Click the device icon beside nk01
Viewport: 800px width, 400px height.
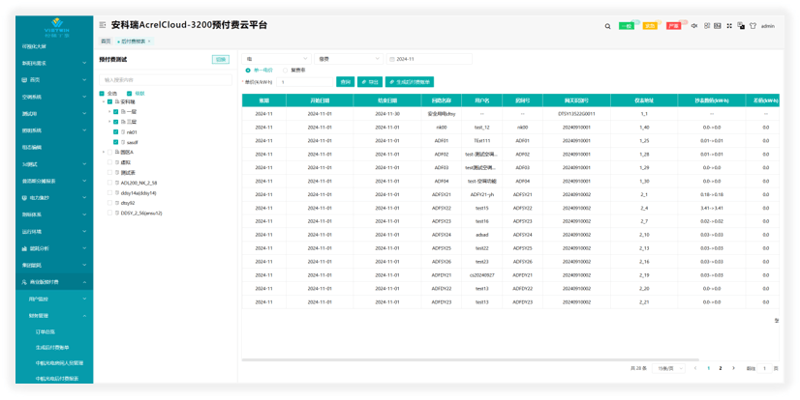[x=123, y=132]
